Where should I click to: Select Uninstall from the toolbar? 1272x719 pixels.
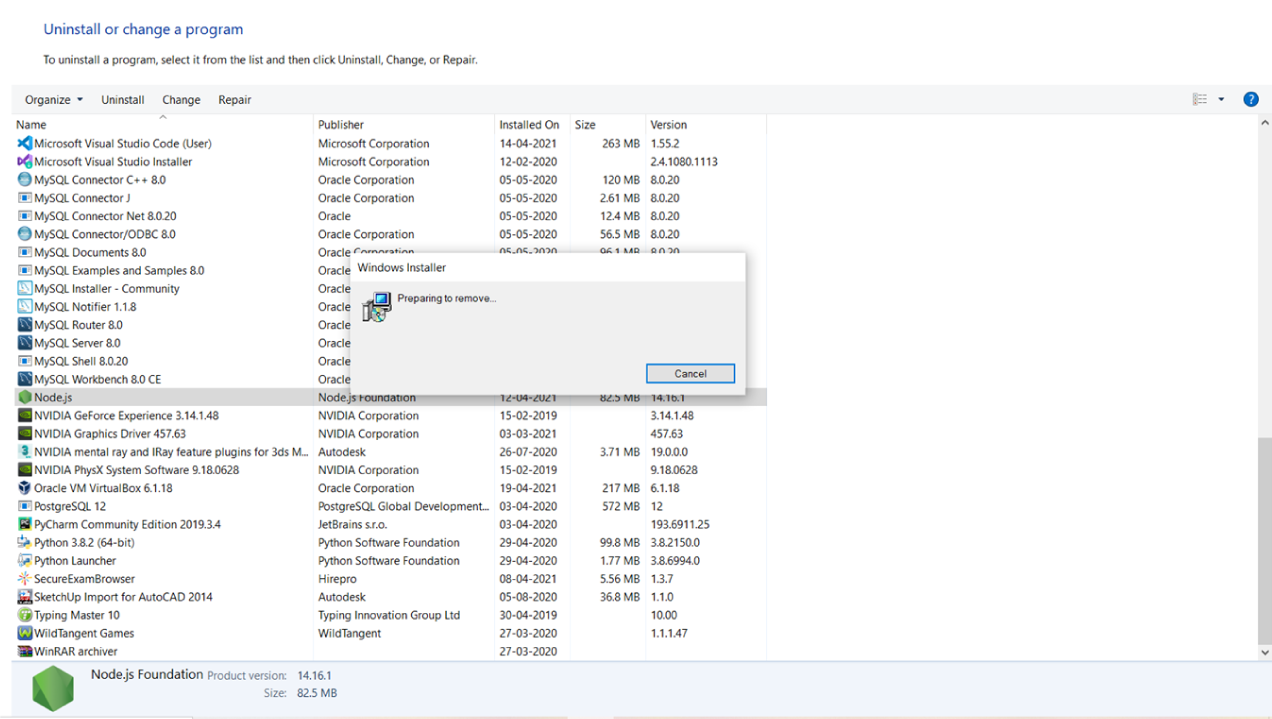point(122,99)
